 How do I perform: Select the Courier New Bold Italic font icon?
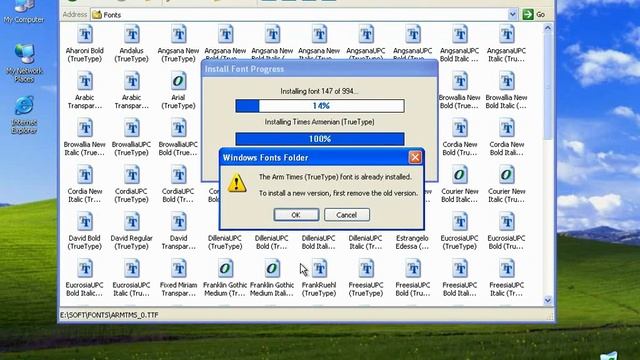(460, 175)
